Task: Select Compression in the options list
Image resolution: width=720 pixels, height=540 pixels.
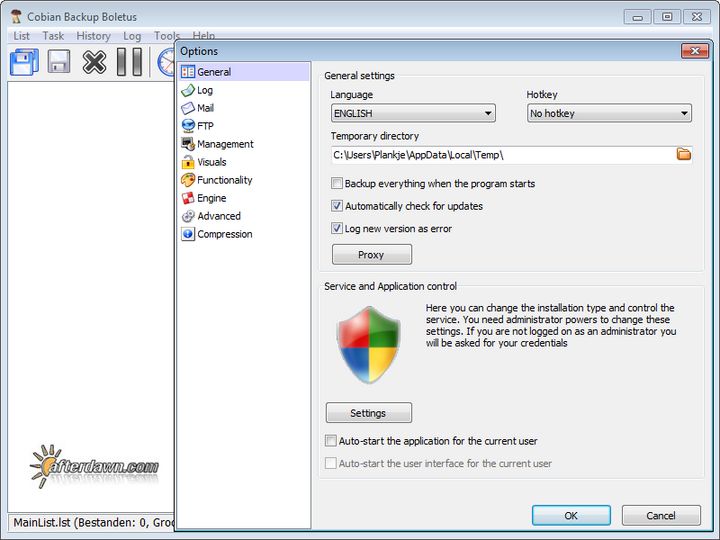Action: click(244, 234)
